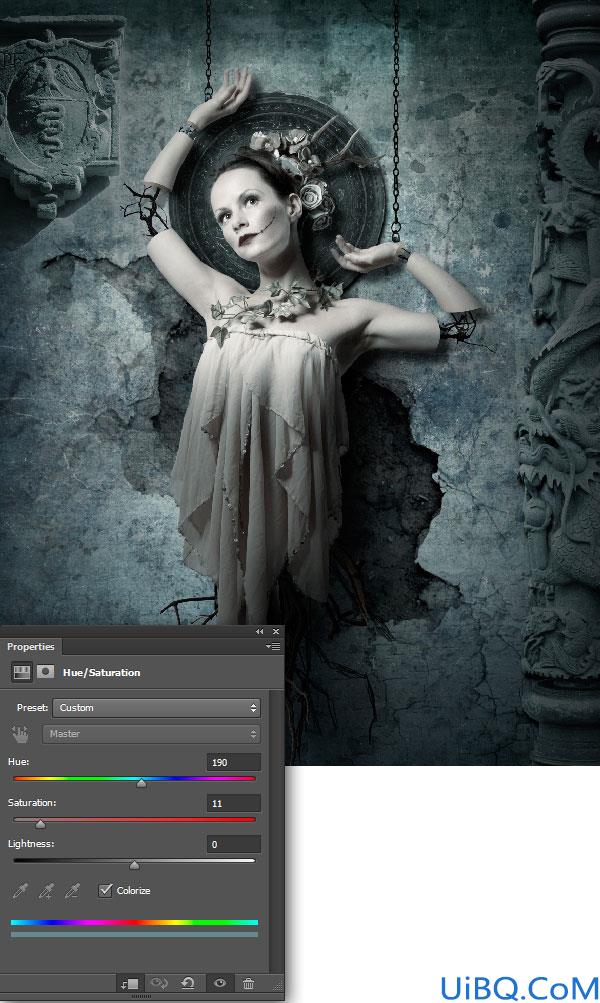Select the Properties tab

[x=31, y=647]
